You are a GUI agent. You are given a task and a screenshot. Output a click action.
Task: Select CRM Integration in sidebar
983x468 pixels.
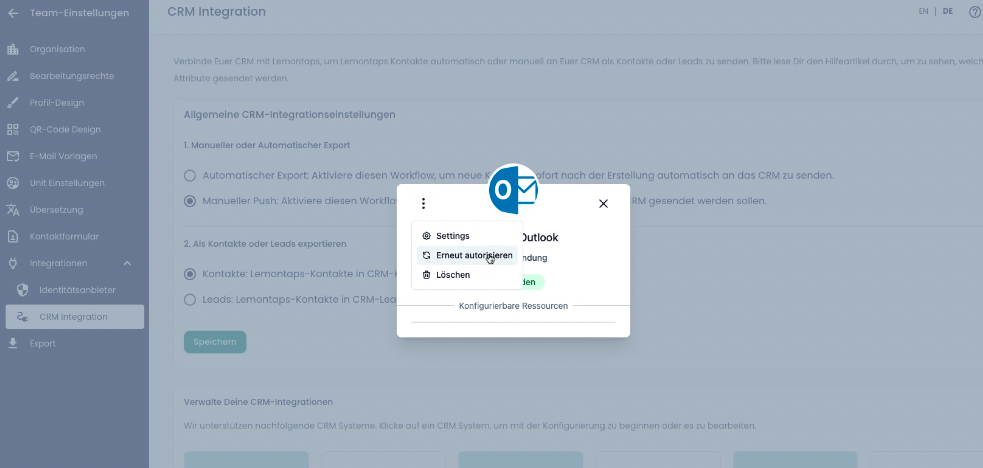75,317
